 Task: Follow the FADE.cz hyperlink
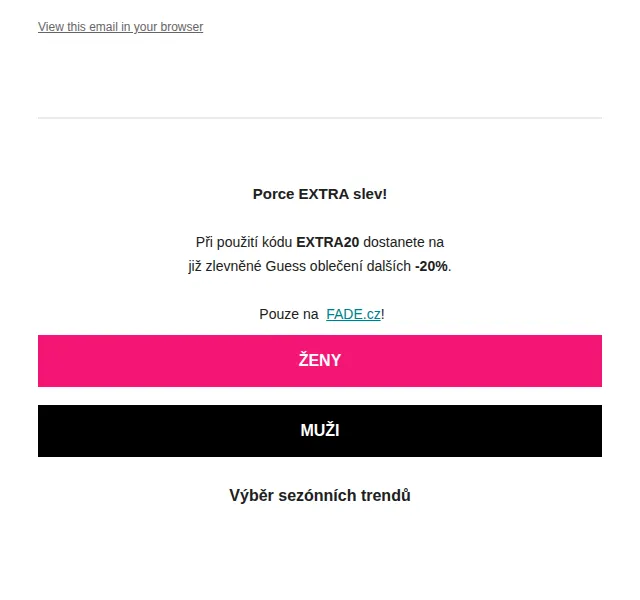click(x=353, y=314)
